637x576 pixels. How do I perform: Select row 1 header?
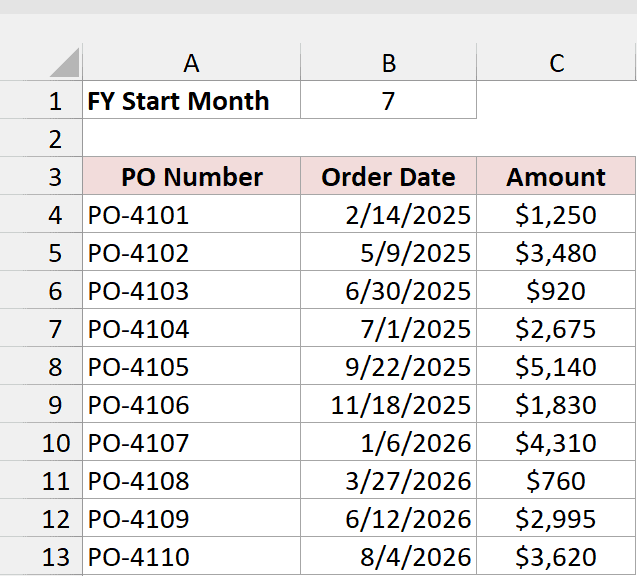point(41,100)
